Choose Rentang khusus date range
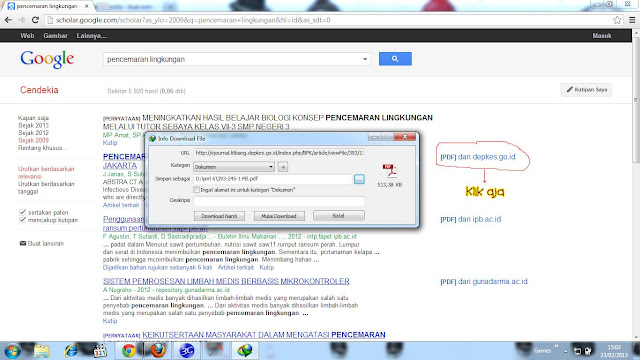The width and height of the screenshot is (640, 360). coord(42,148)
